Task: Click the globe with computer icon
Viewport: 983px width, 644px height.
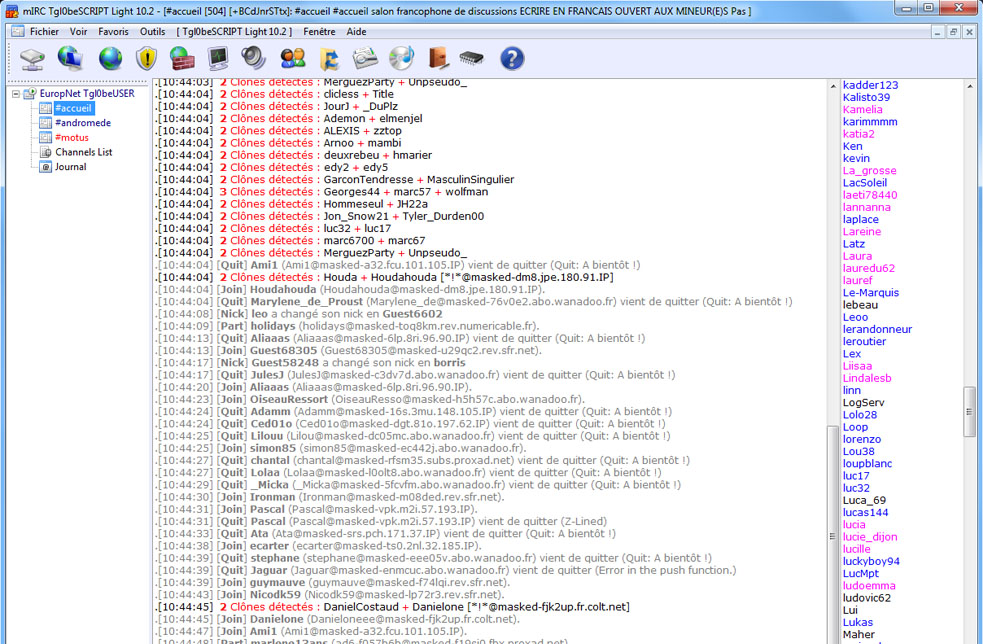Action: coord(71,58)
